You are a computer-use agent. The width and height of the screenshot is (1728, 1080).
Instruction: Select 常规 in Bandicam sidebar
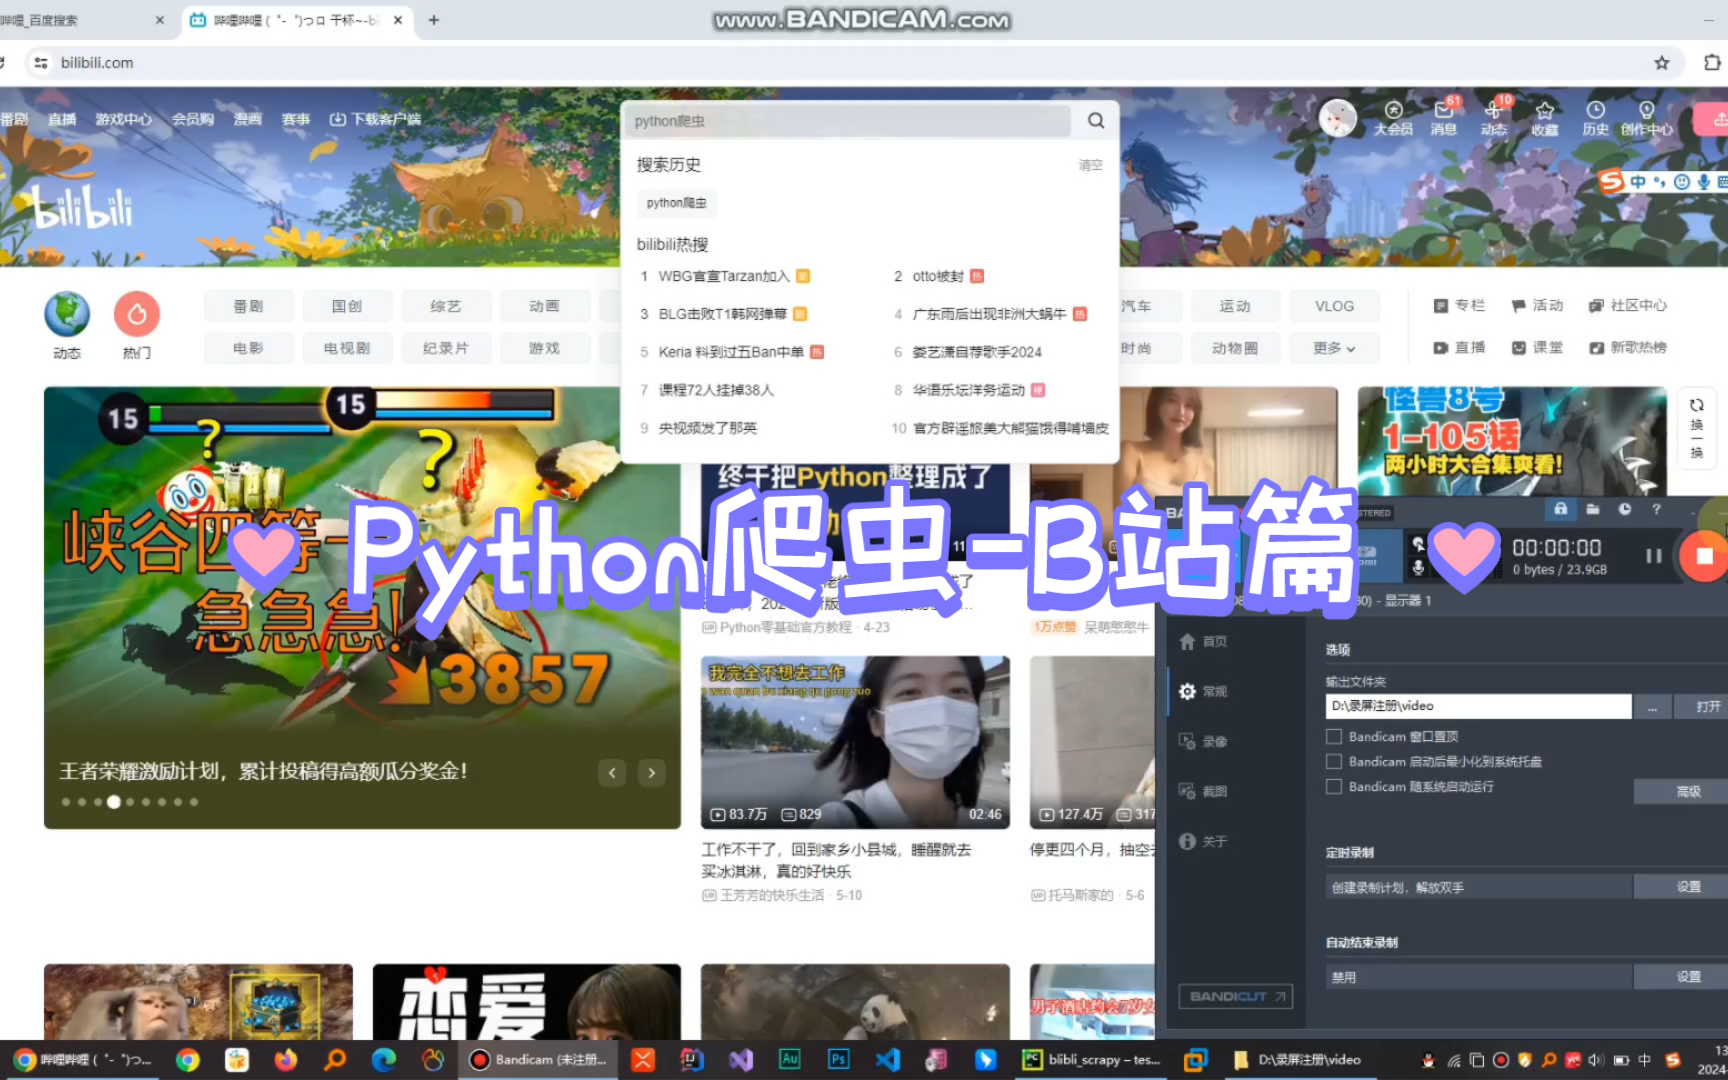[x=1204, y=692]
